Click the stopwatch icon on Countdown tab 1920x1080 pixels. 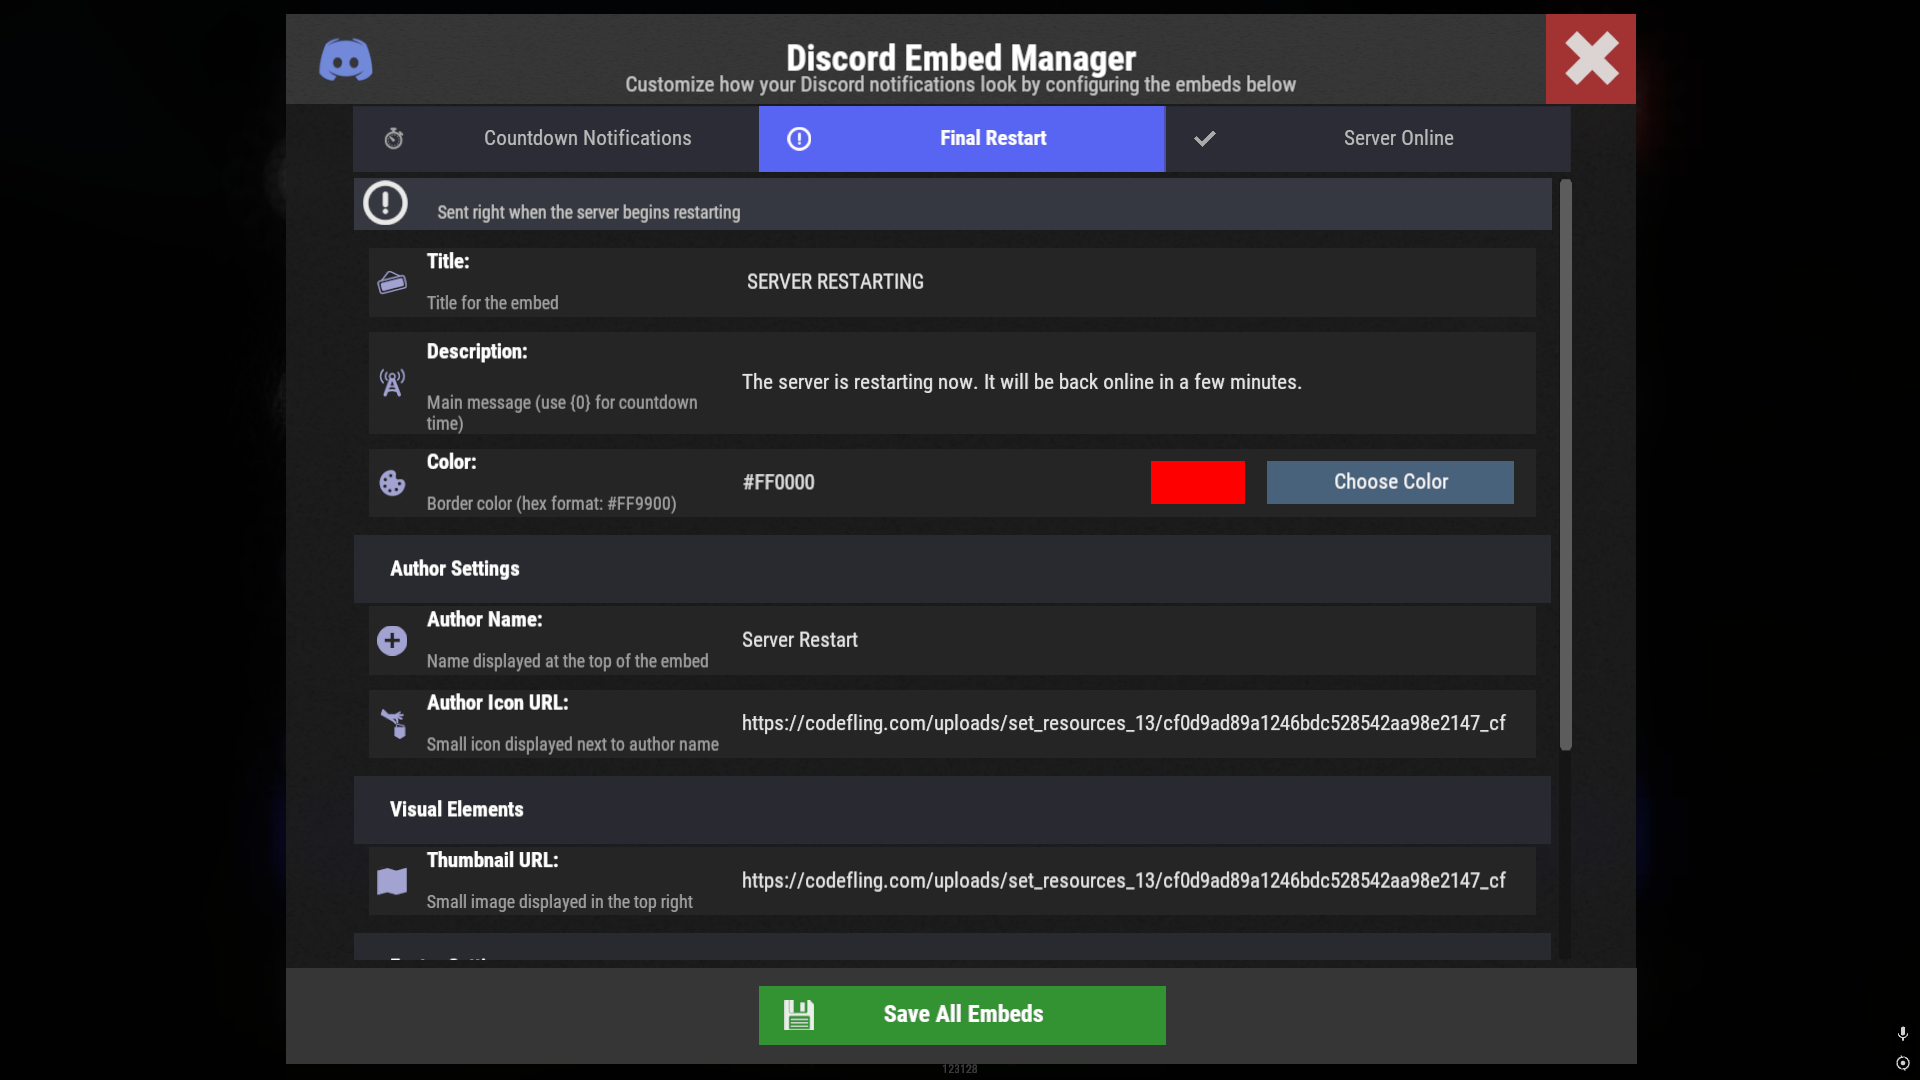(394, 139)
